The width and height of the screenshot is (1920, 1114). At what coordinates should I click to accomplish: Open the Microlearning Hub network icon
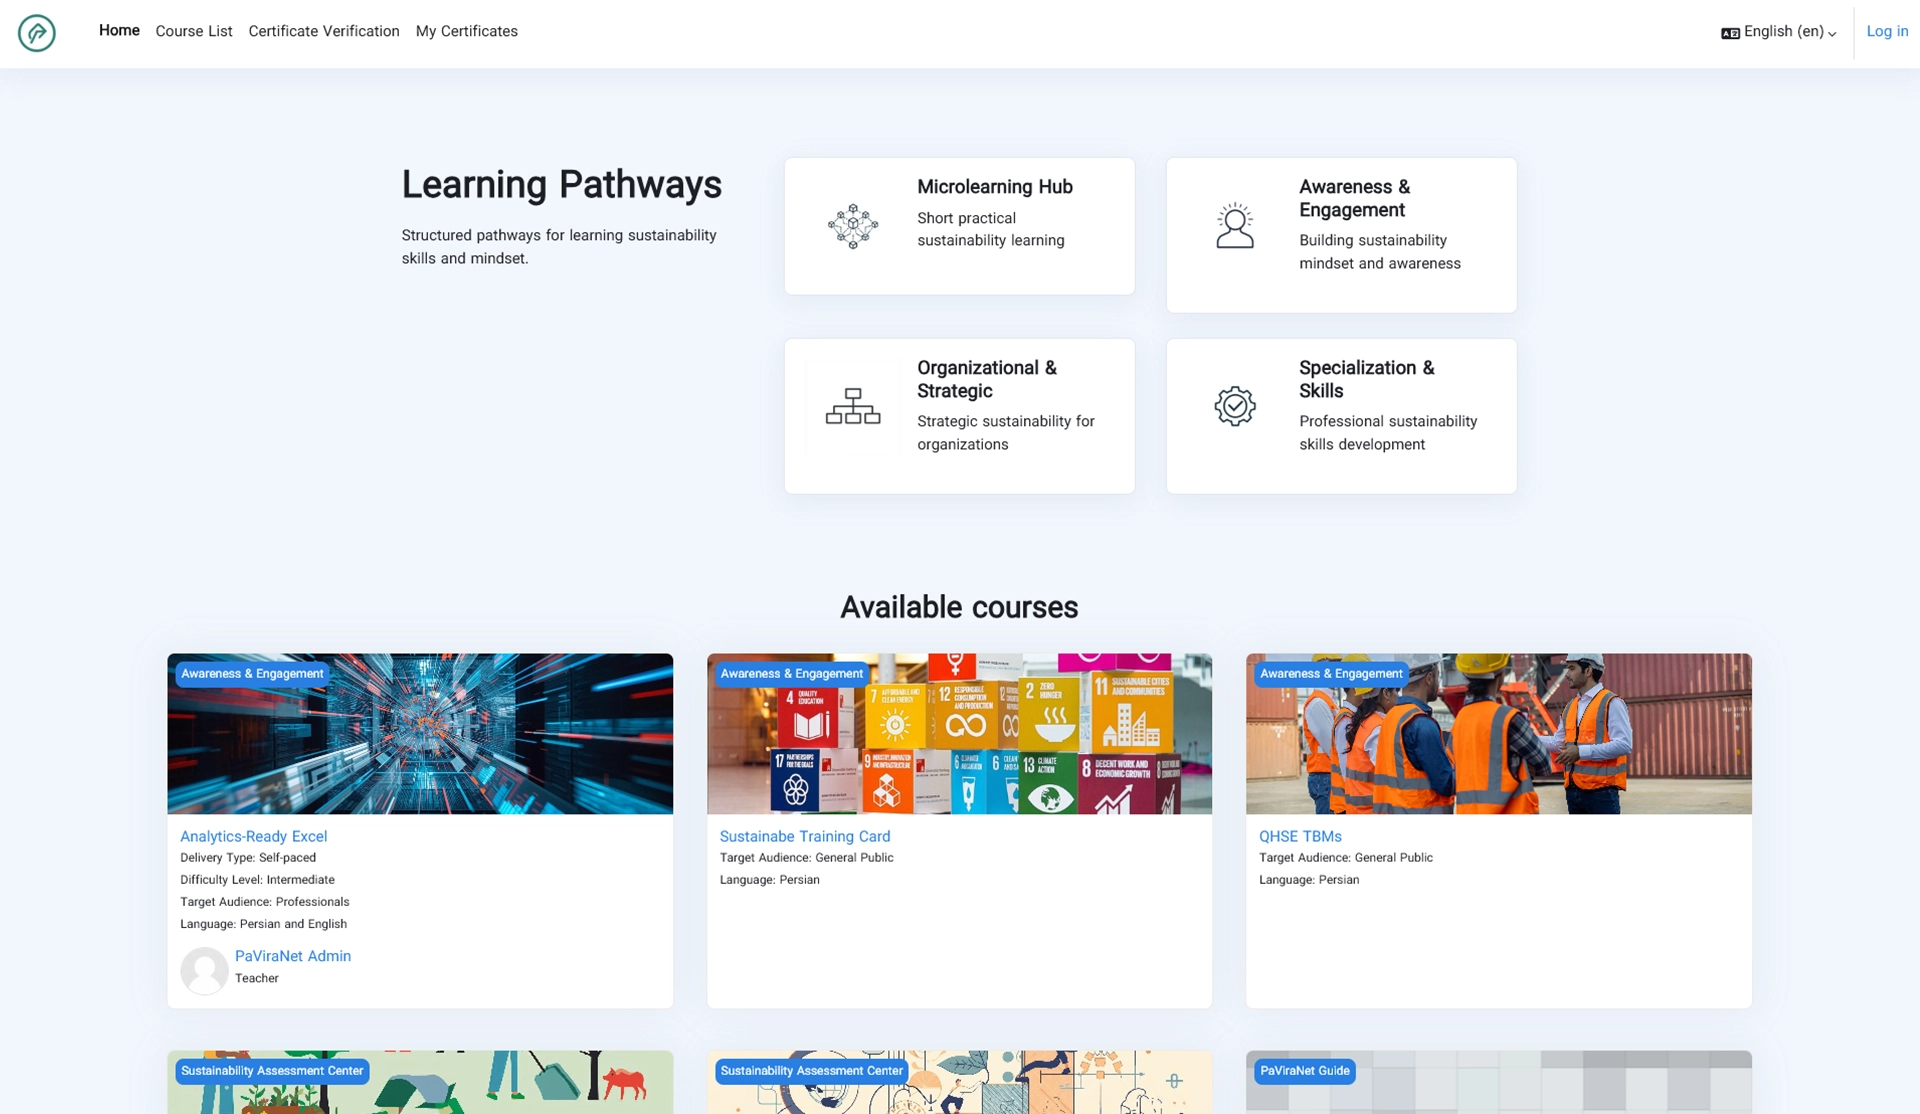(853, 226)
